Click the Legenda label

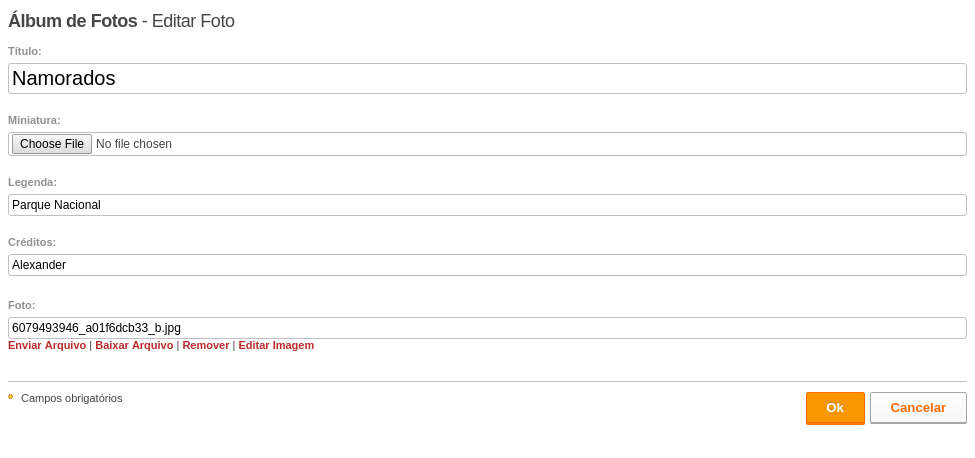(32, 182)
